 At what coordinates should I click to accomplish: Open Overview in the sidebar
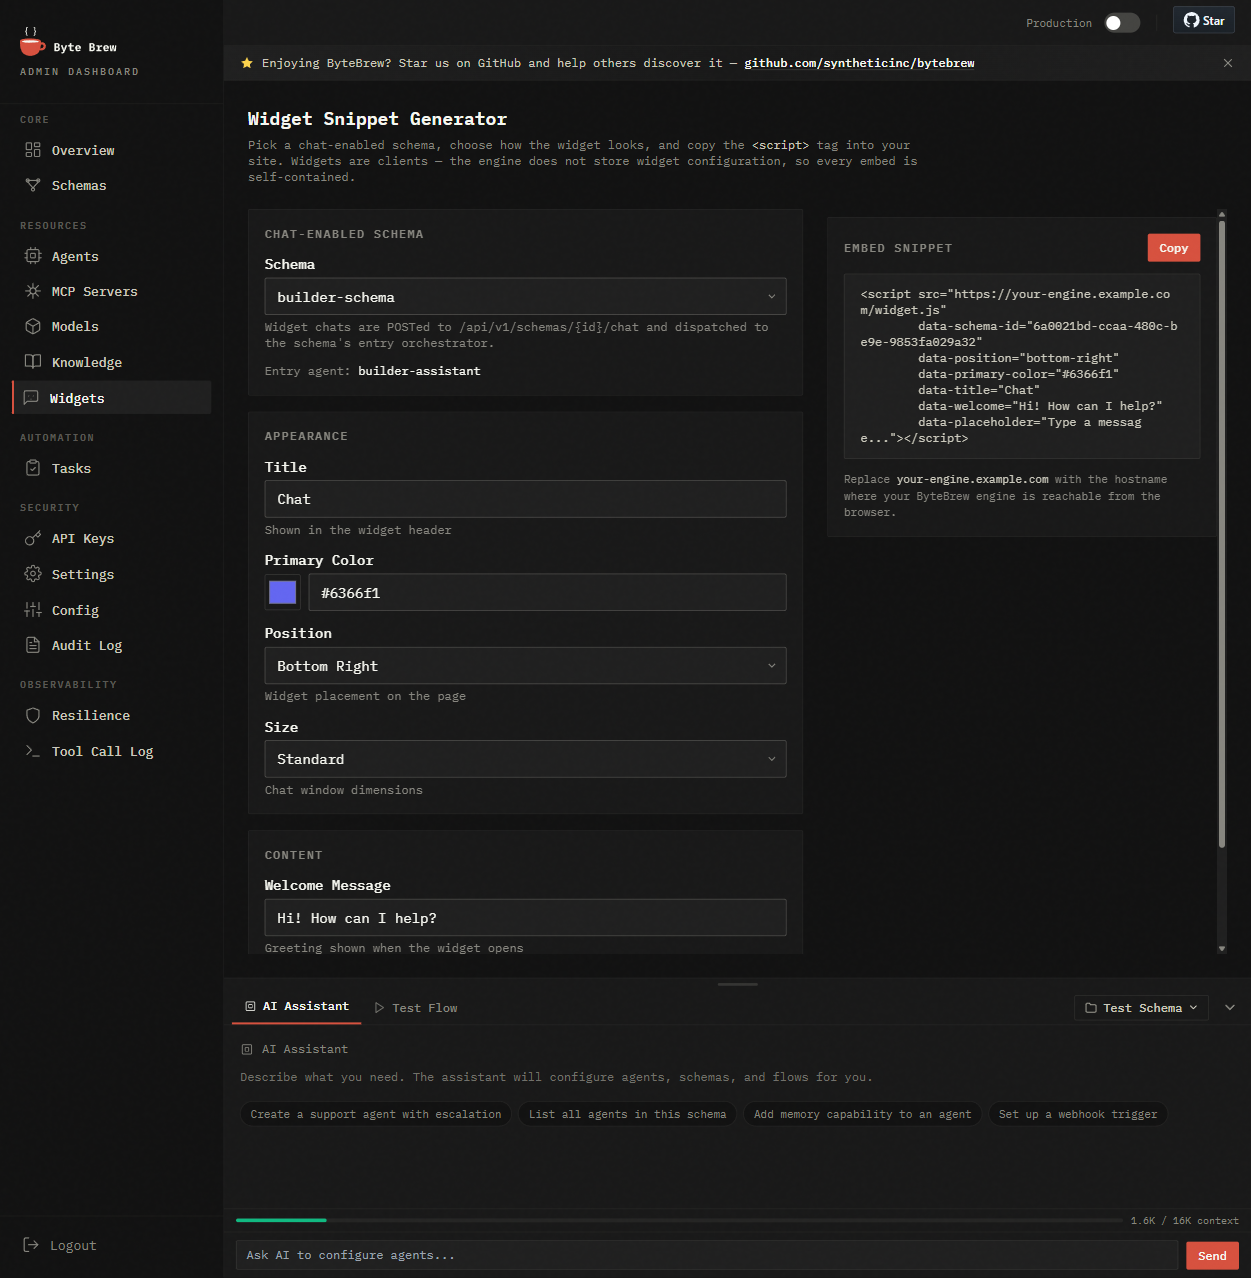pos(111,150)
